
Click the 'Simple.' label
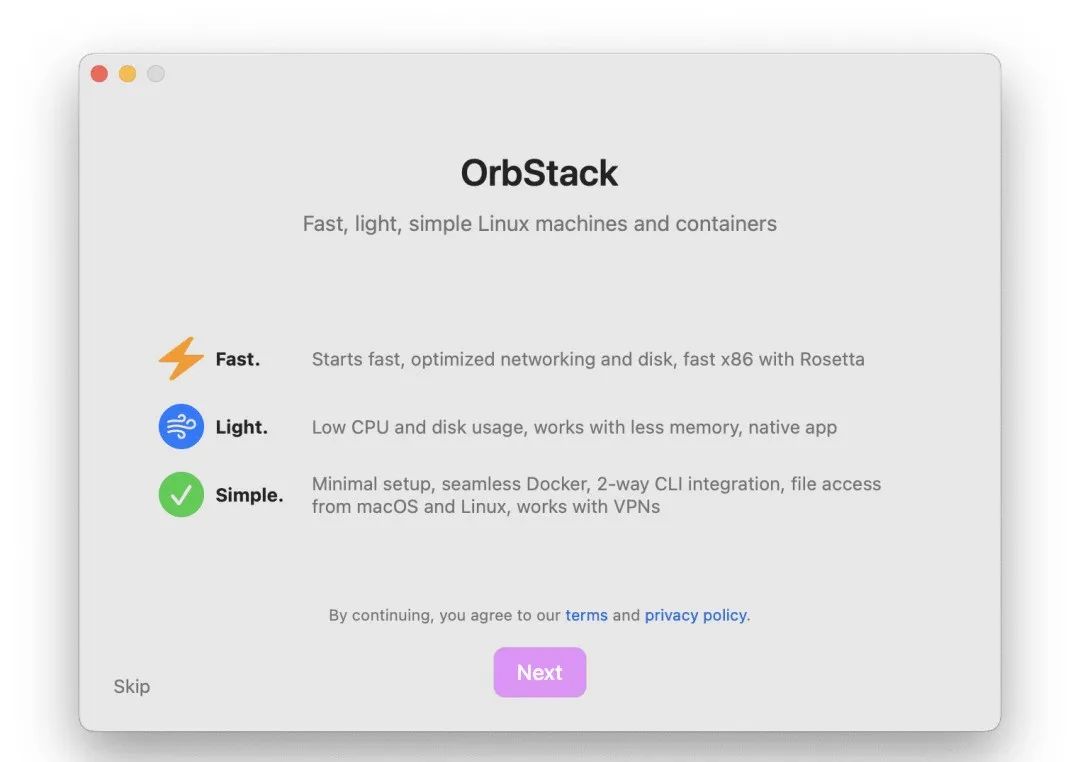click(249, 495)
